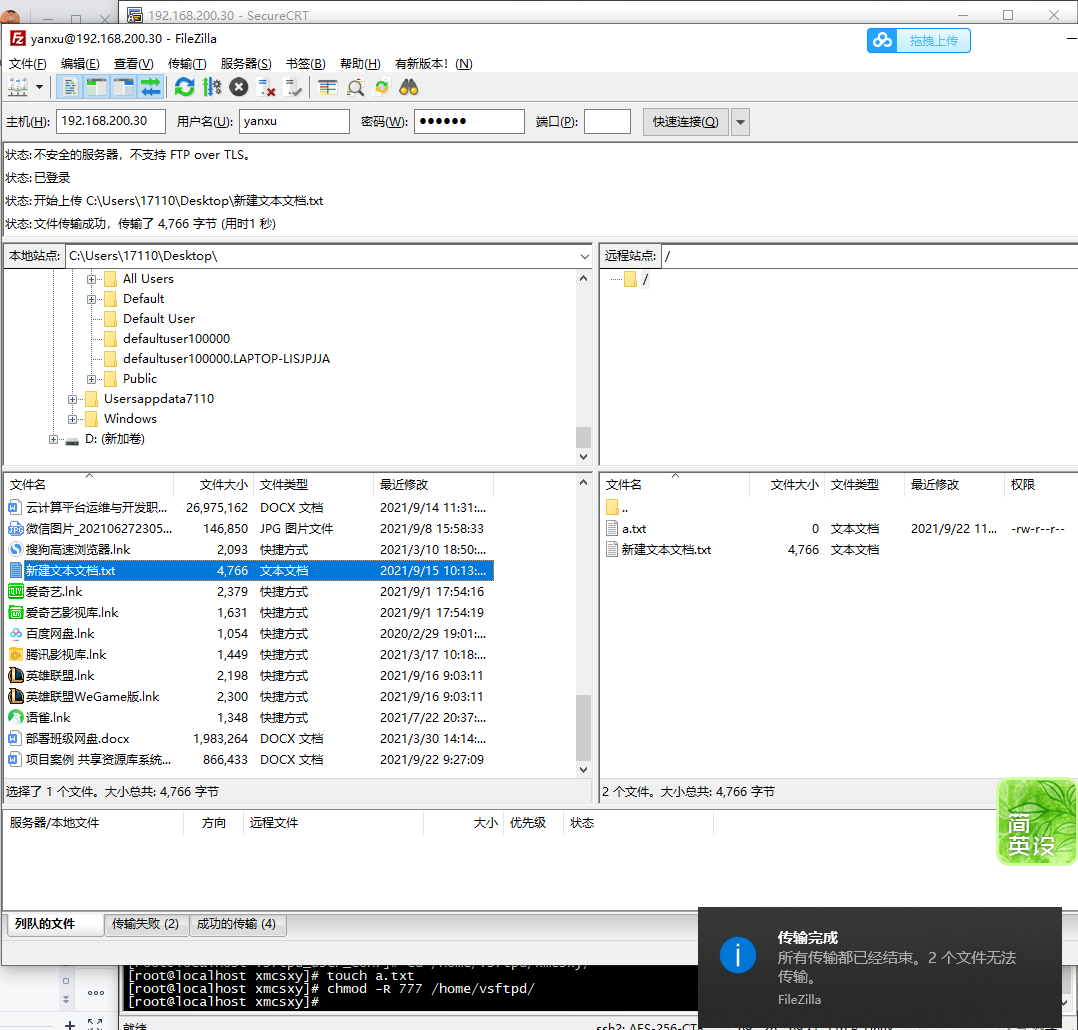Toggle the transfer queue display

151,87
